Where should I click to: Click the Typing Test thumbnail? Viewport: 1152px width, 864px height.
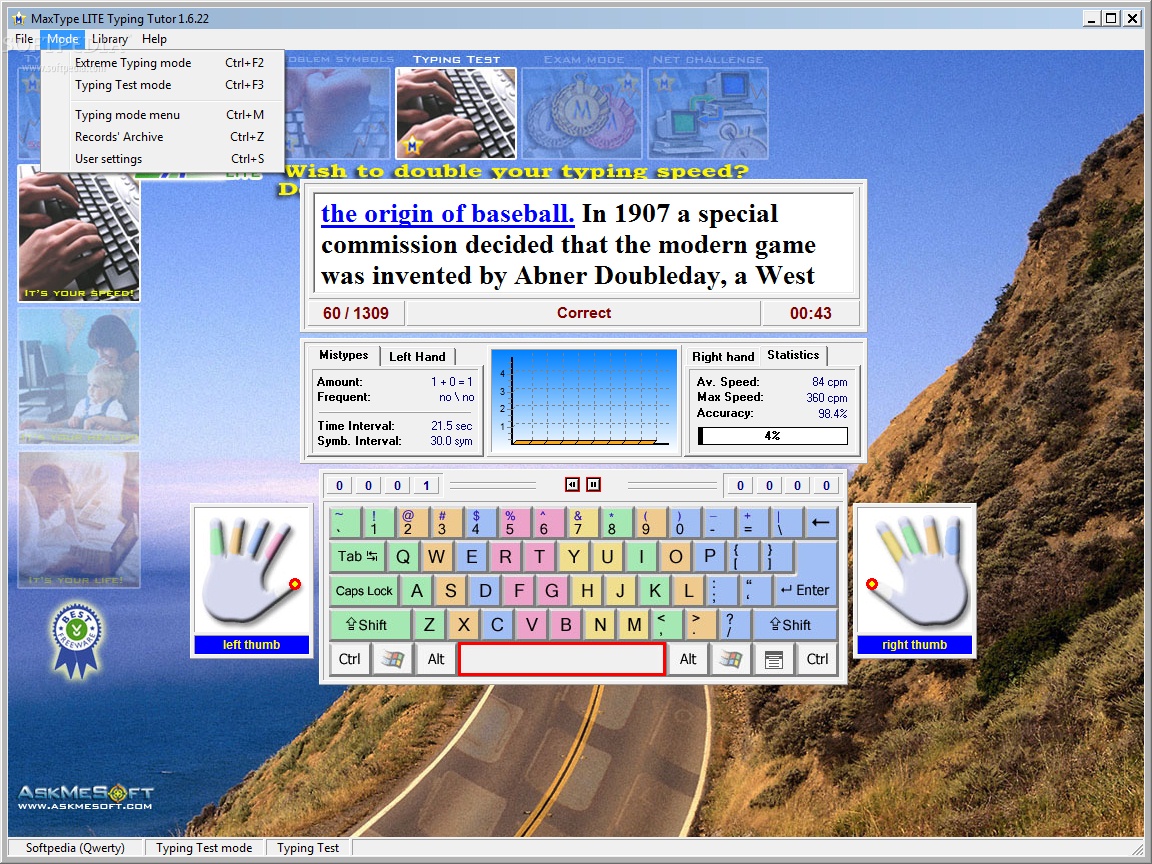(456, 113)
